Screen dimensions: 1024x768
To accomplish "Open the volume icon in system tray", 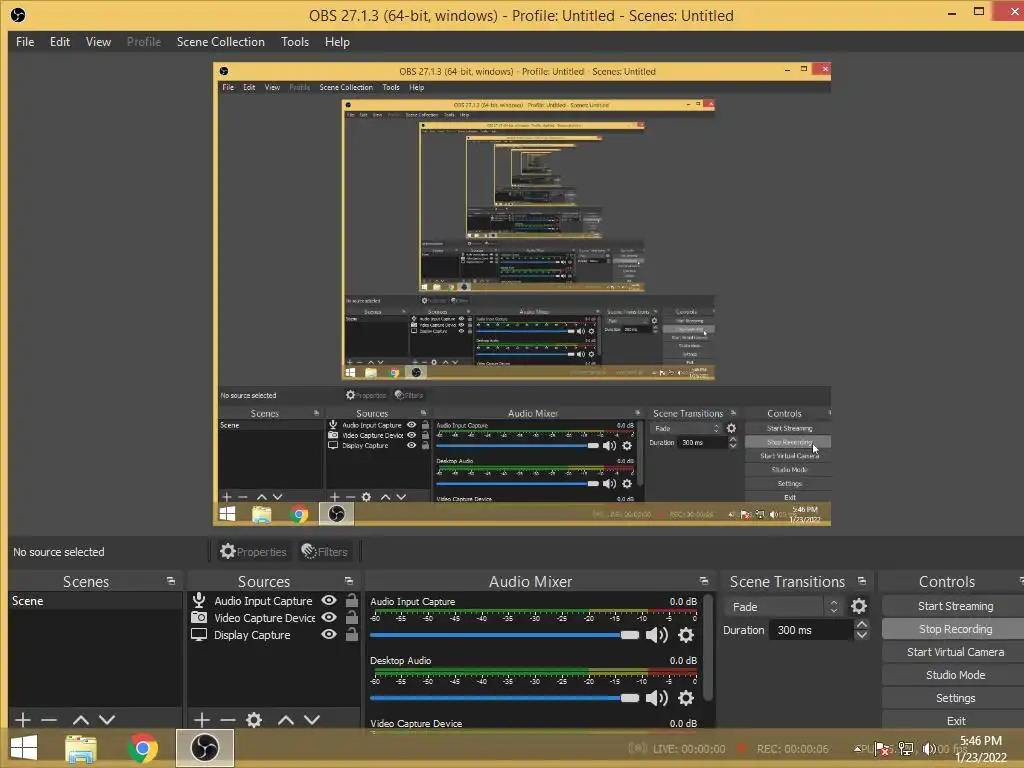I will pyautogui.click(x=929, y=748).
